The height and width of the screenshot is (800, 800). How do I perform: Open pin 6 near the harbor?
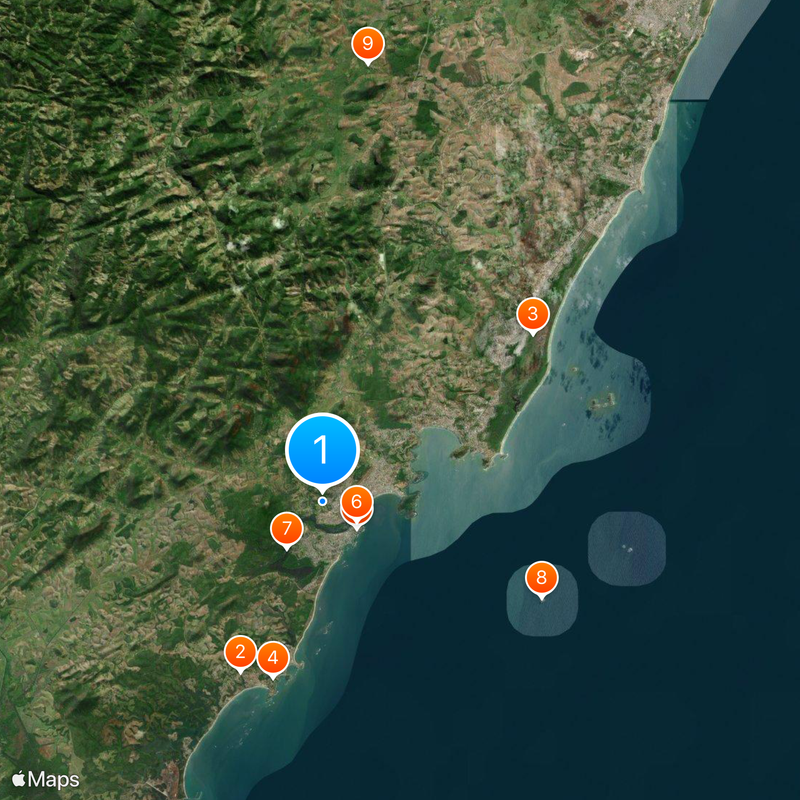point(358,503)
